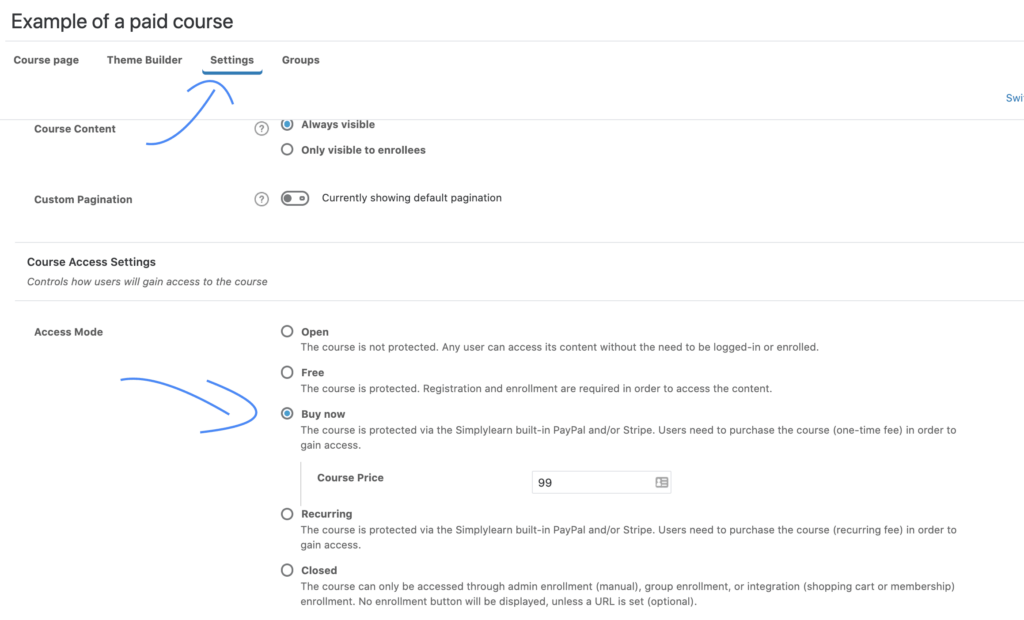Select the Recurring access mode
Viewport: 1024px width, 620px height.
tap(288, 514)
